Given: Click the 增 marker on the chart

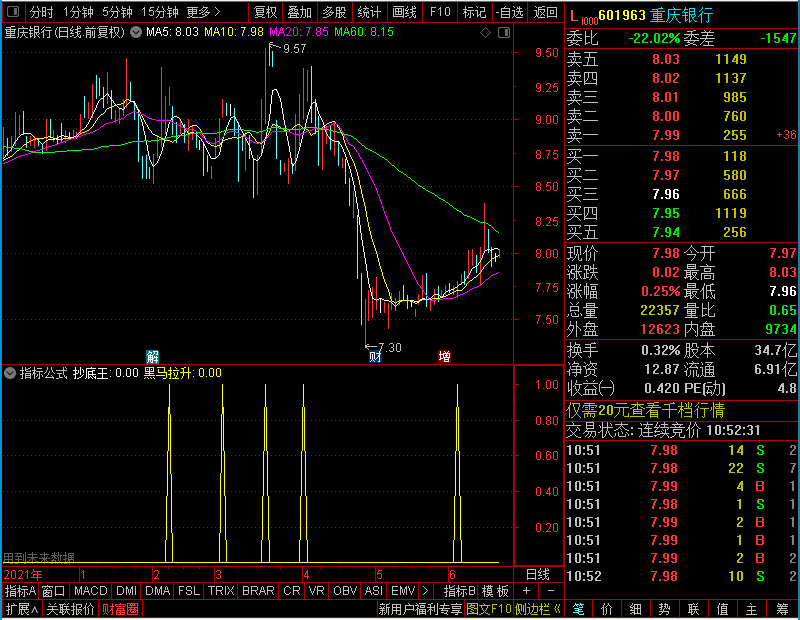Looking at the screenshot, I should 444,356.
